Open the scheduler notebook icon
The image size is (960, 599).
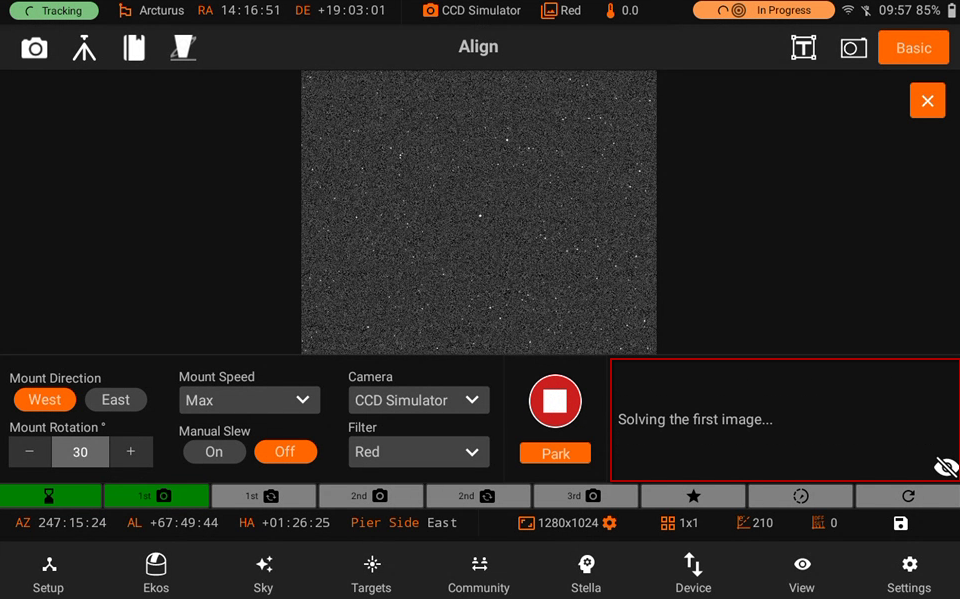point(134,48)
